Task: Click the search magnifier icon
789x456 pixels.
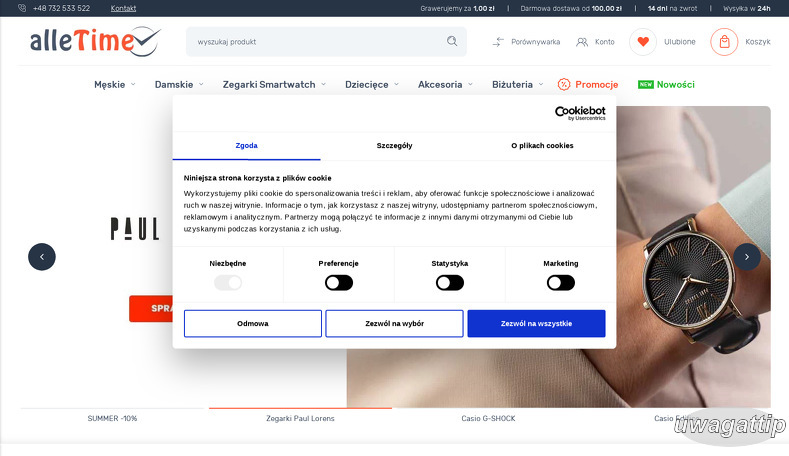Action: 452,42
